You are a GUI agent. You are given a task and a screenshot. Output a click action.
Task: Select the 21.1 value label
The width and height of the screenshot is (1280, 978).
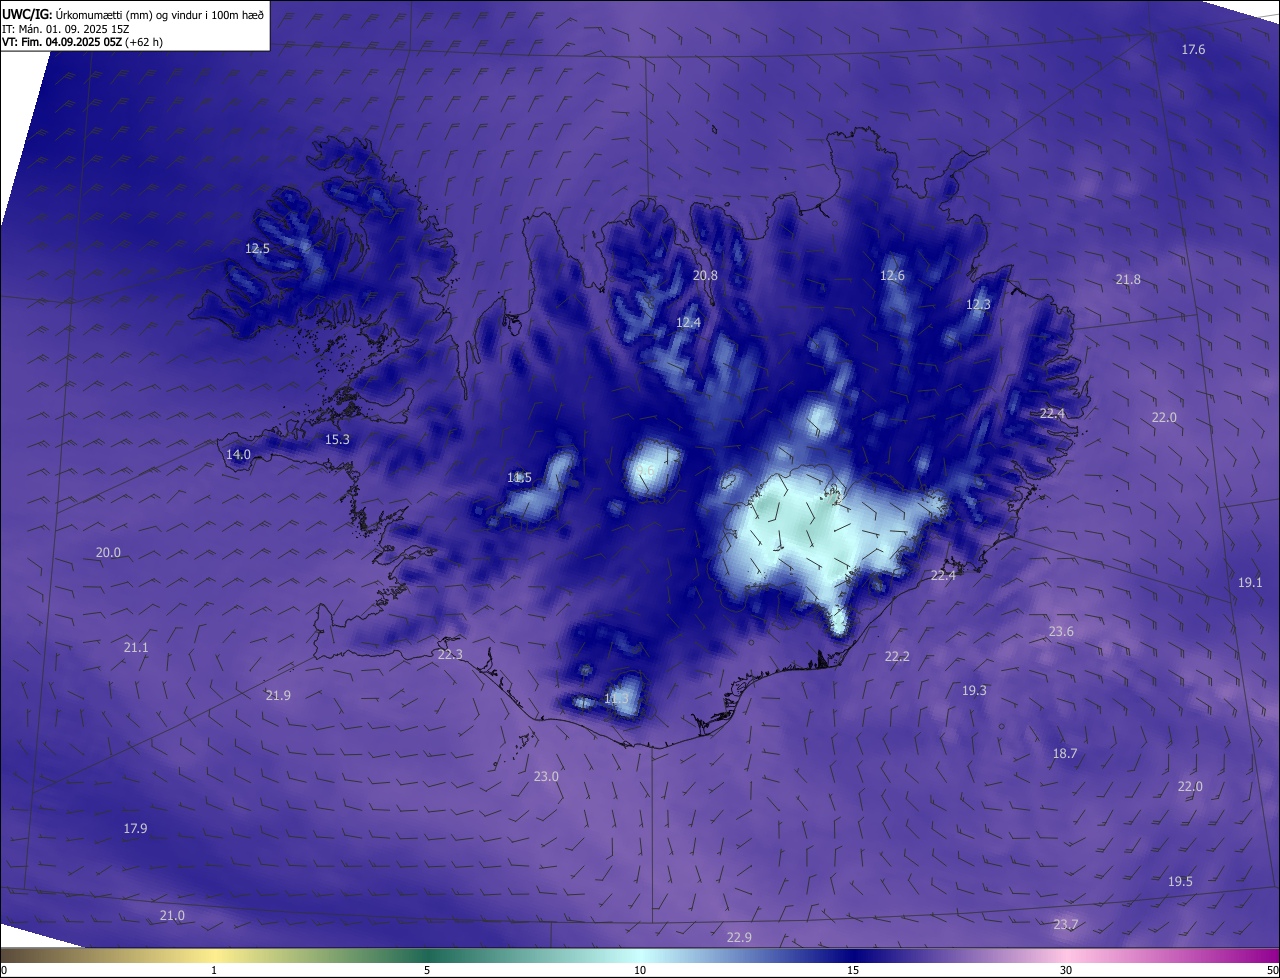pos(136,648)
